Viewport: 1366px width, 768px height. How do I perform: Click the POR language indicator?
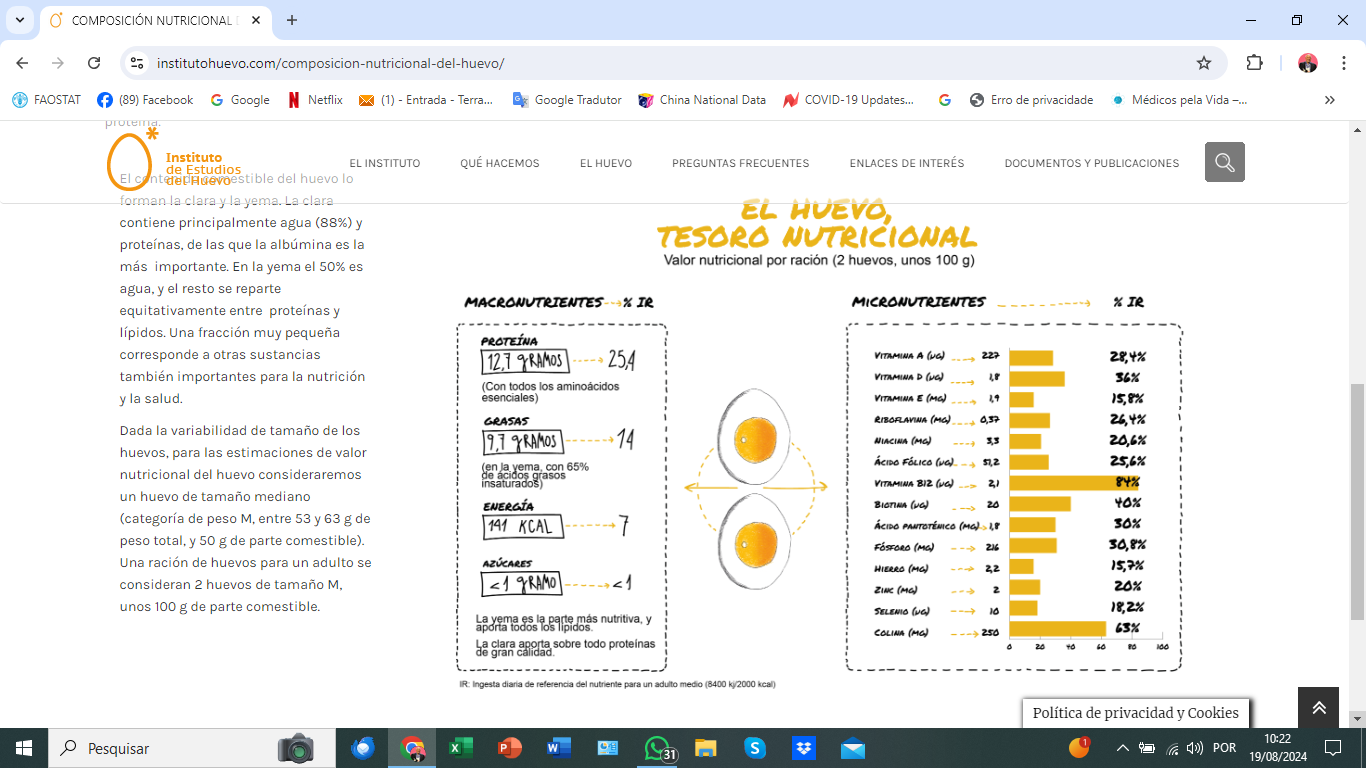tap(1224, 748)
